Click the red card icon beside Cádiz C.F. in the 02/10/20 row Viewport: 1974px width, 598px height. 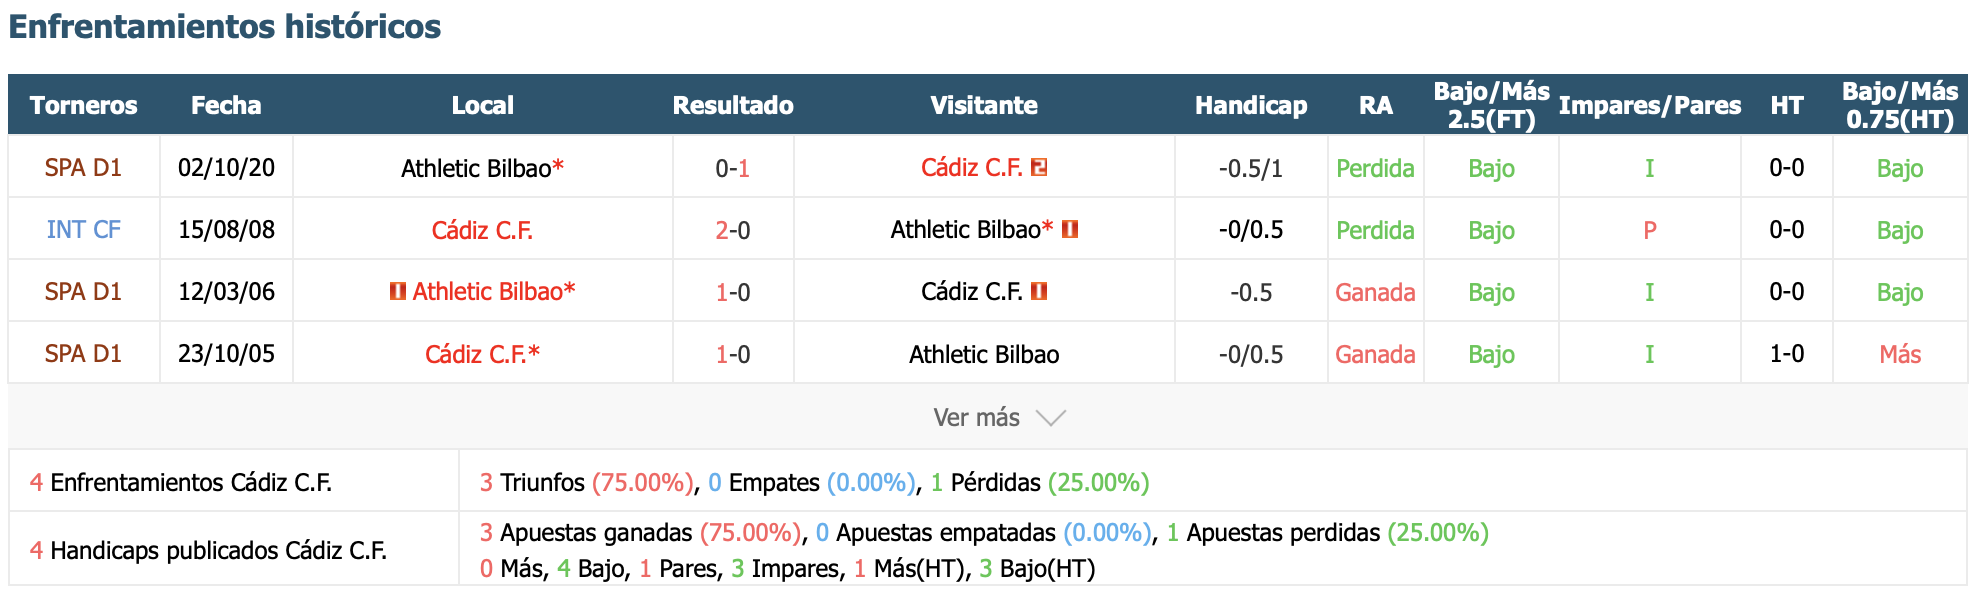[1039, 167]
